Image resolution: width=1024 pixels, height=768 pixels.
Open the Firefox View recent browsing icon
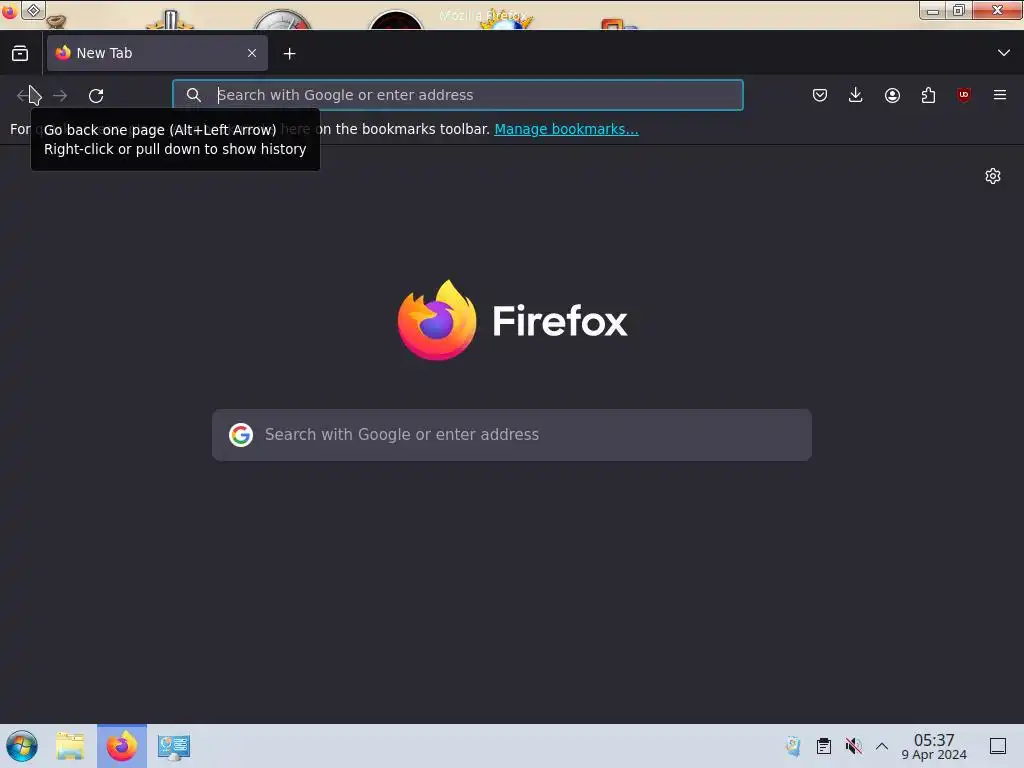20,54
